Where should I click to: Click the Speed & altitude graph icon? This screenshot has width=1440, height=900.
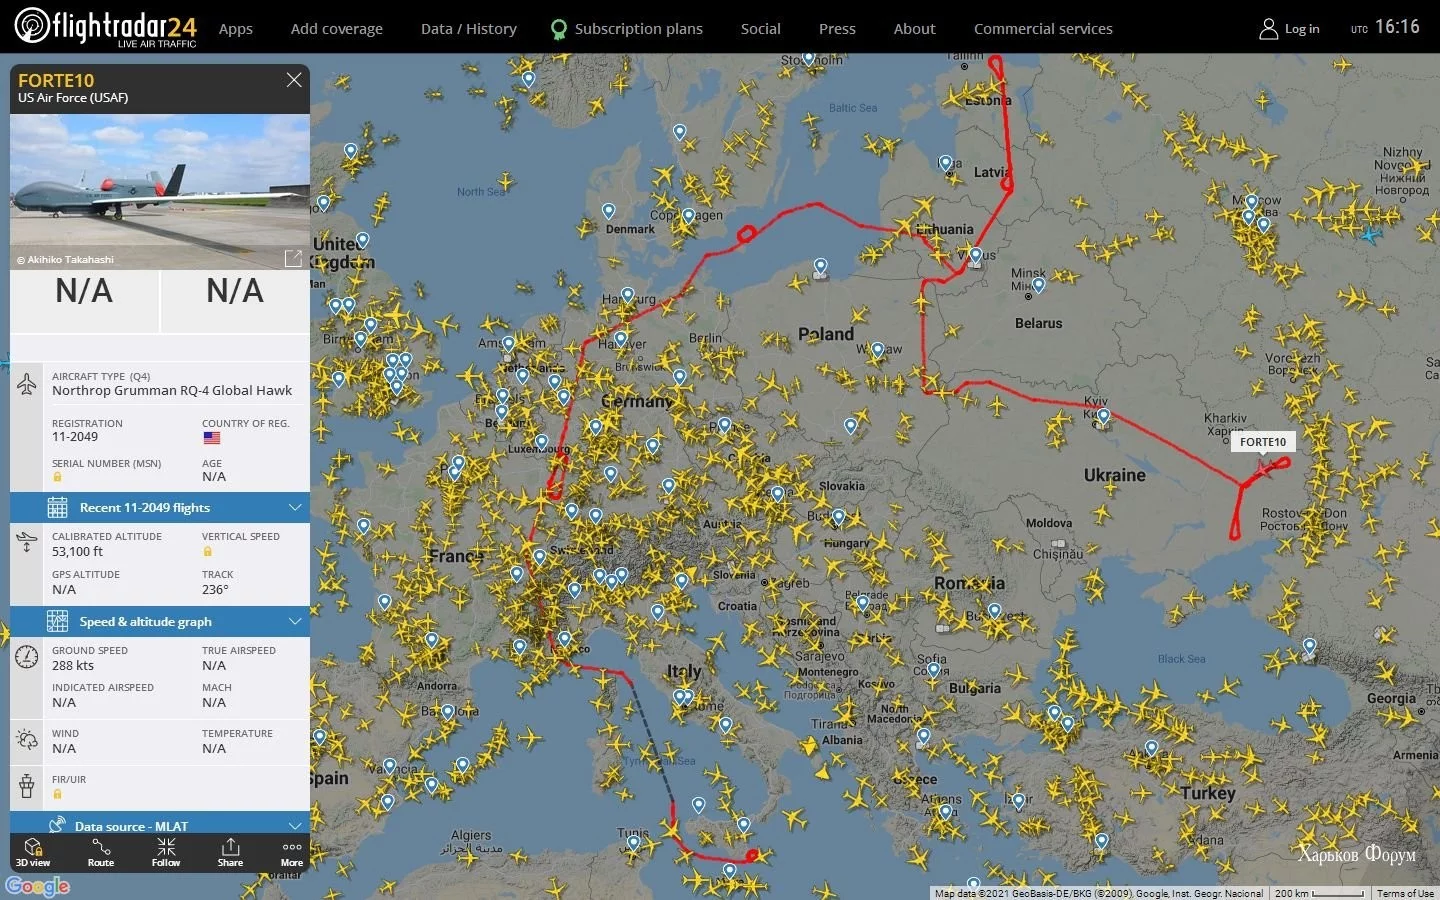coord(58,621)
